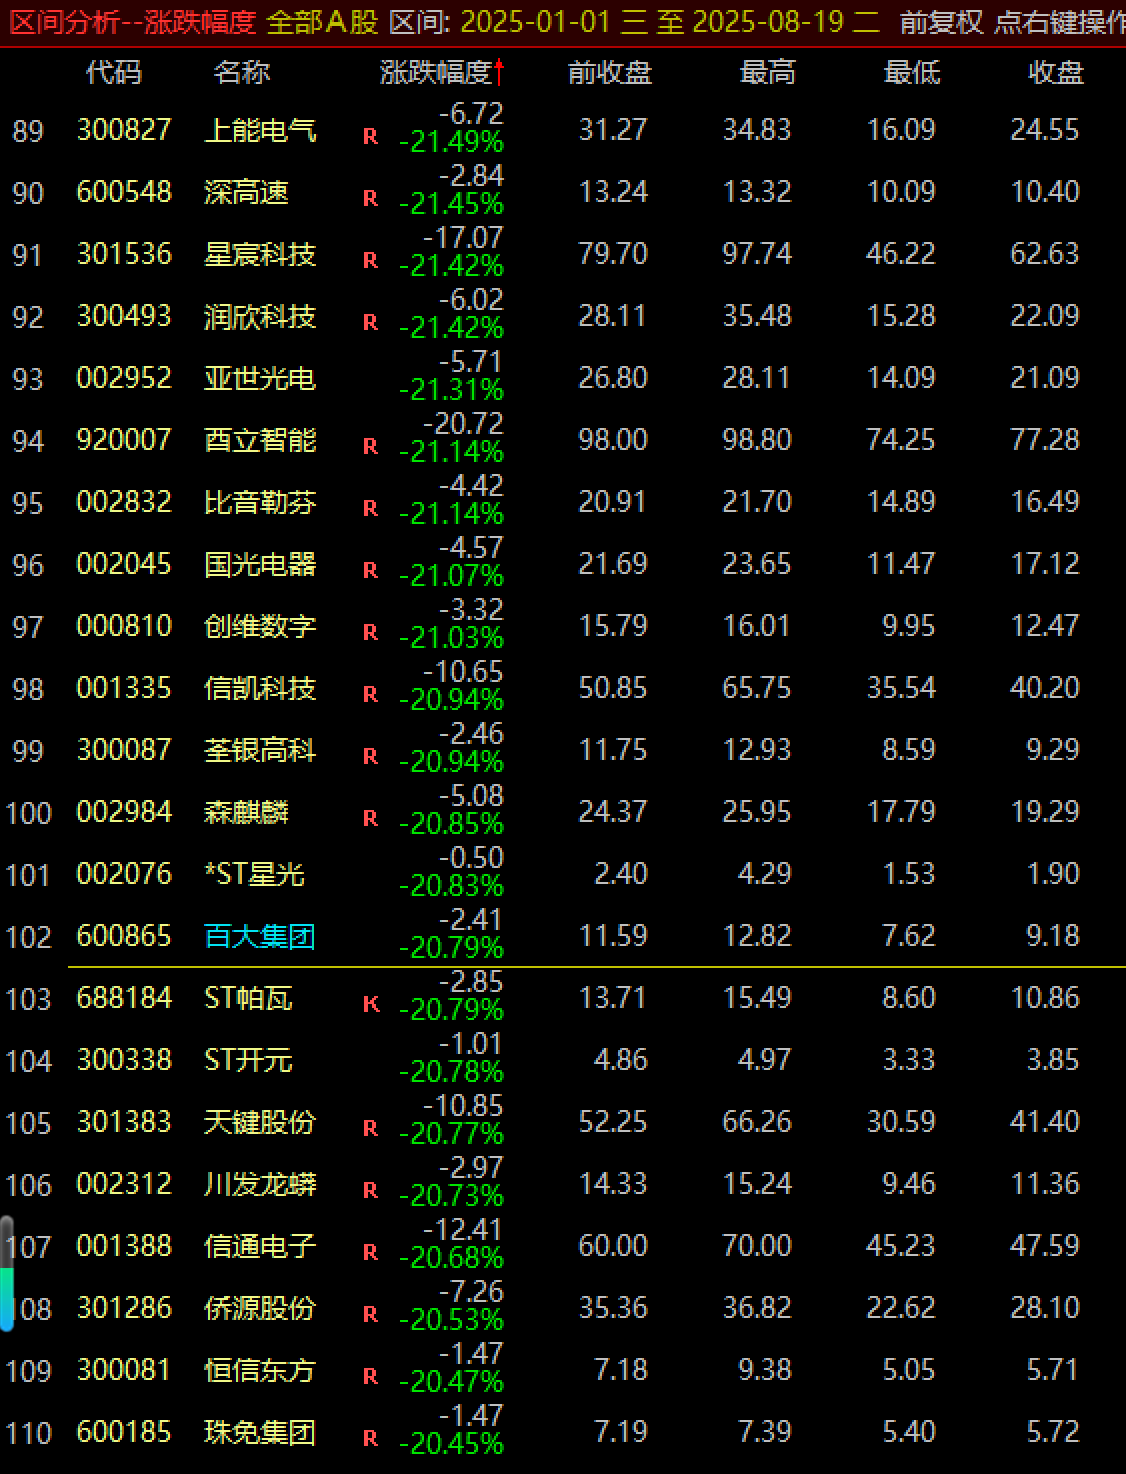Click the 收盘 column header

[x=1056, y=72]
